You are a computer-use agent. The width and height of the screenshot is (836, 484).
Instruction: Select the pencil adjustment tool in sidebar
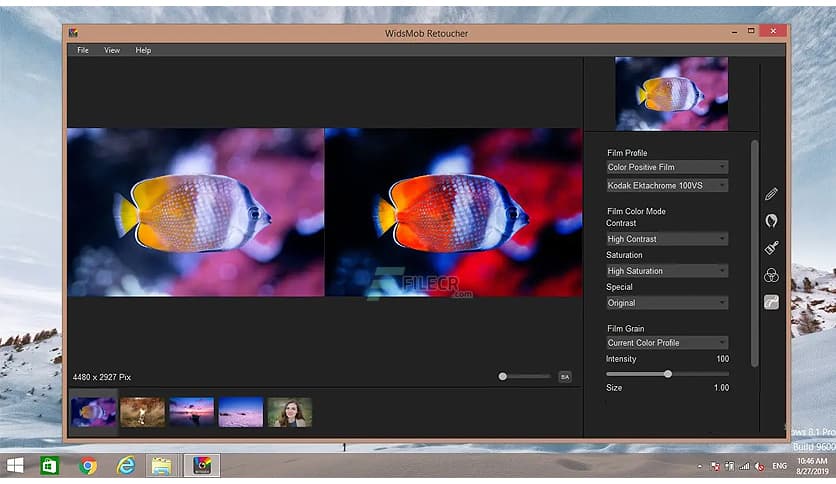pos(771,194)
